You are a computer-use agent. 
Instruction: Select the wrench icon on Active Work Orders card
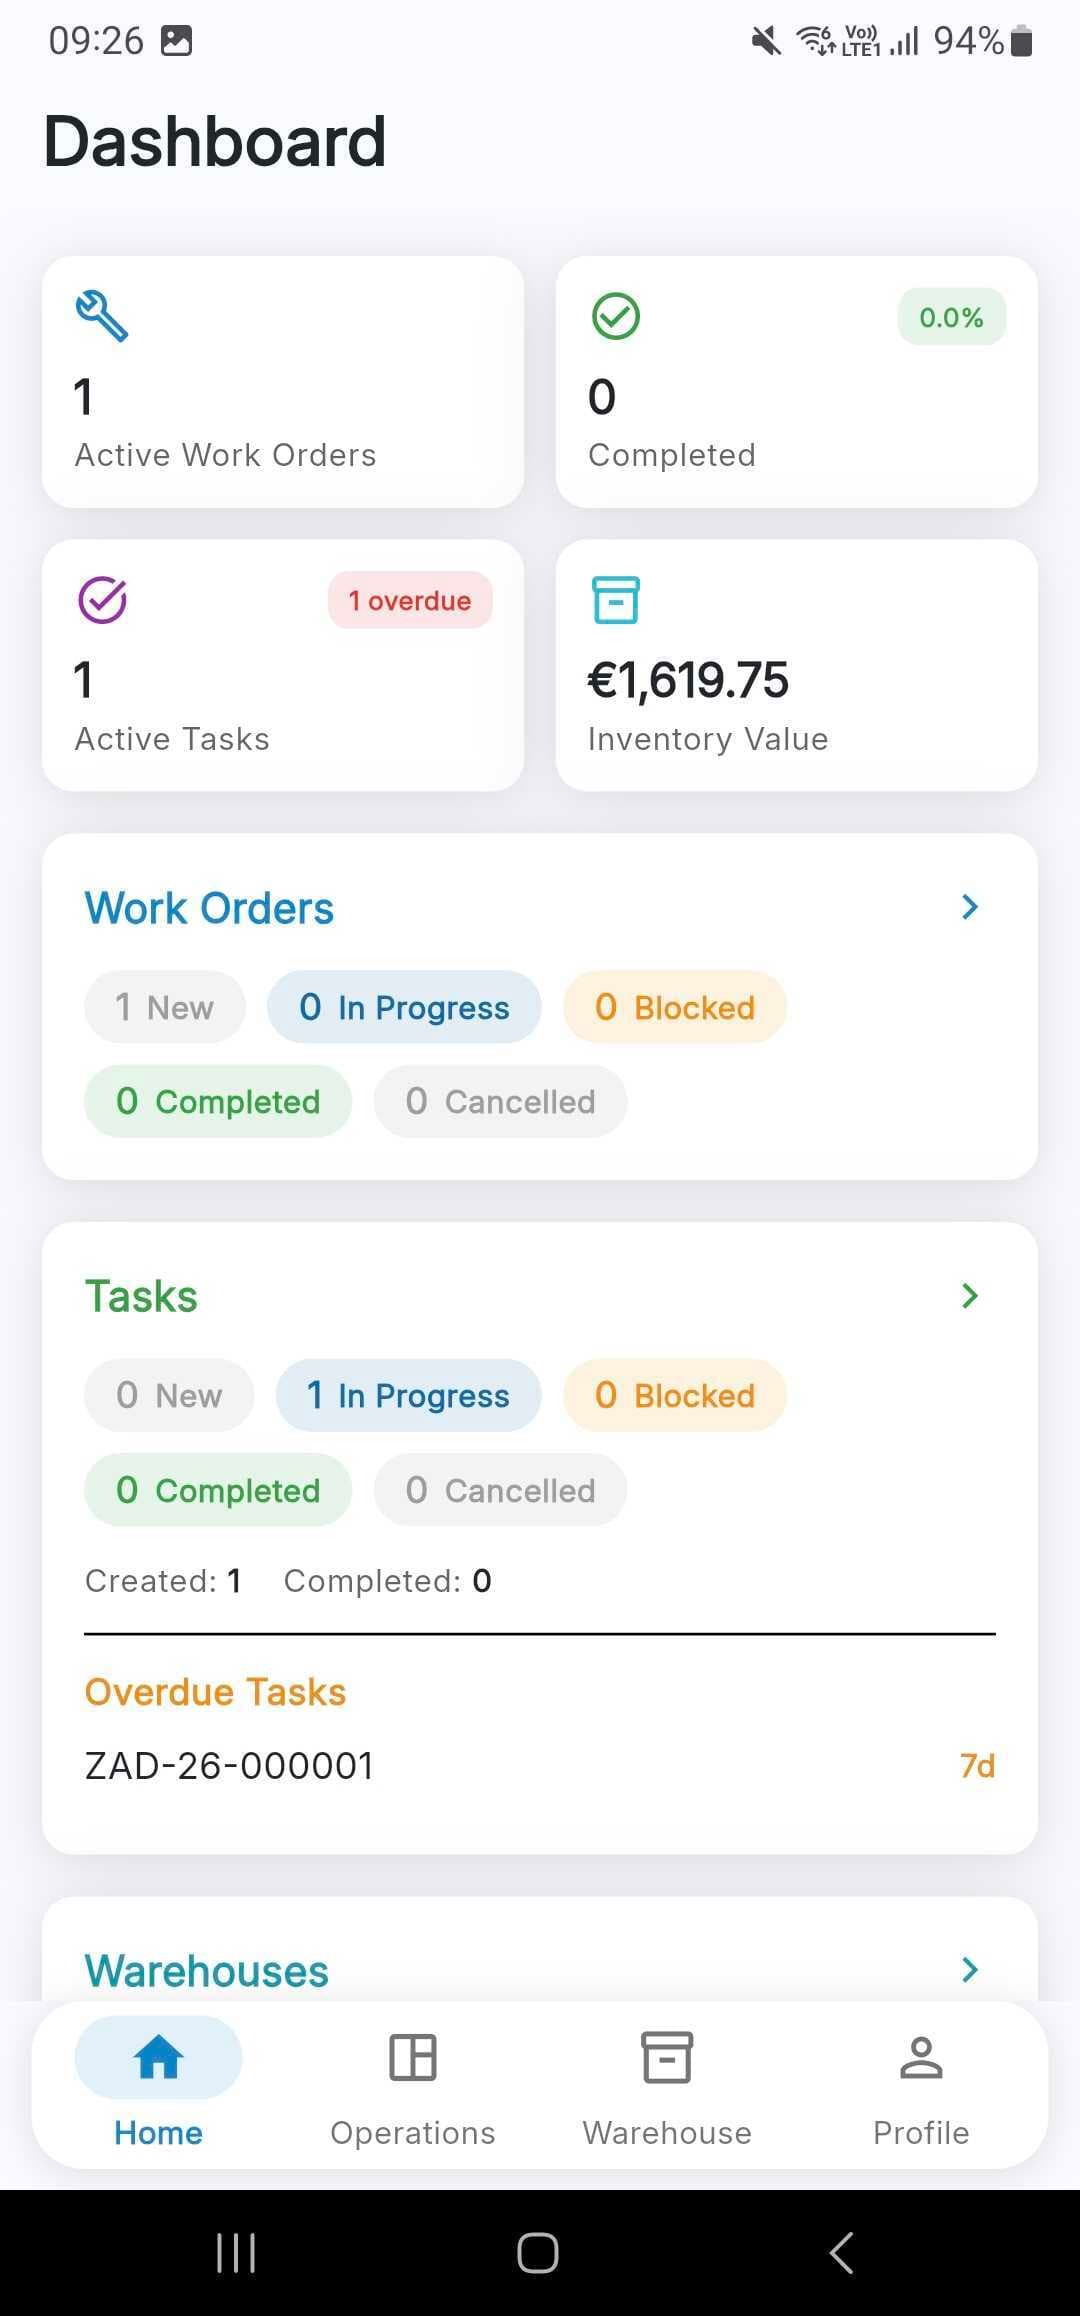pos(103,316)
